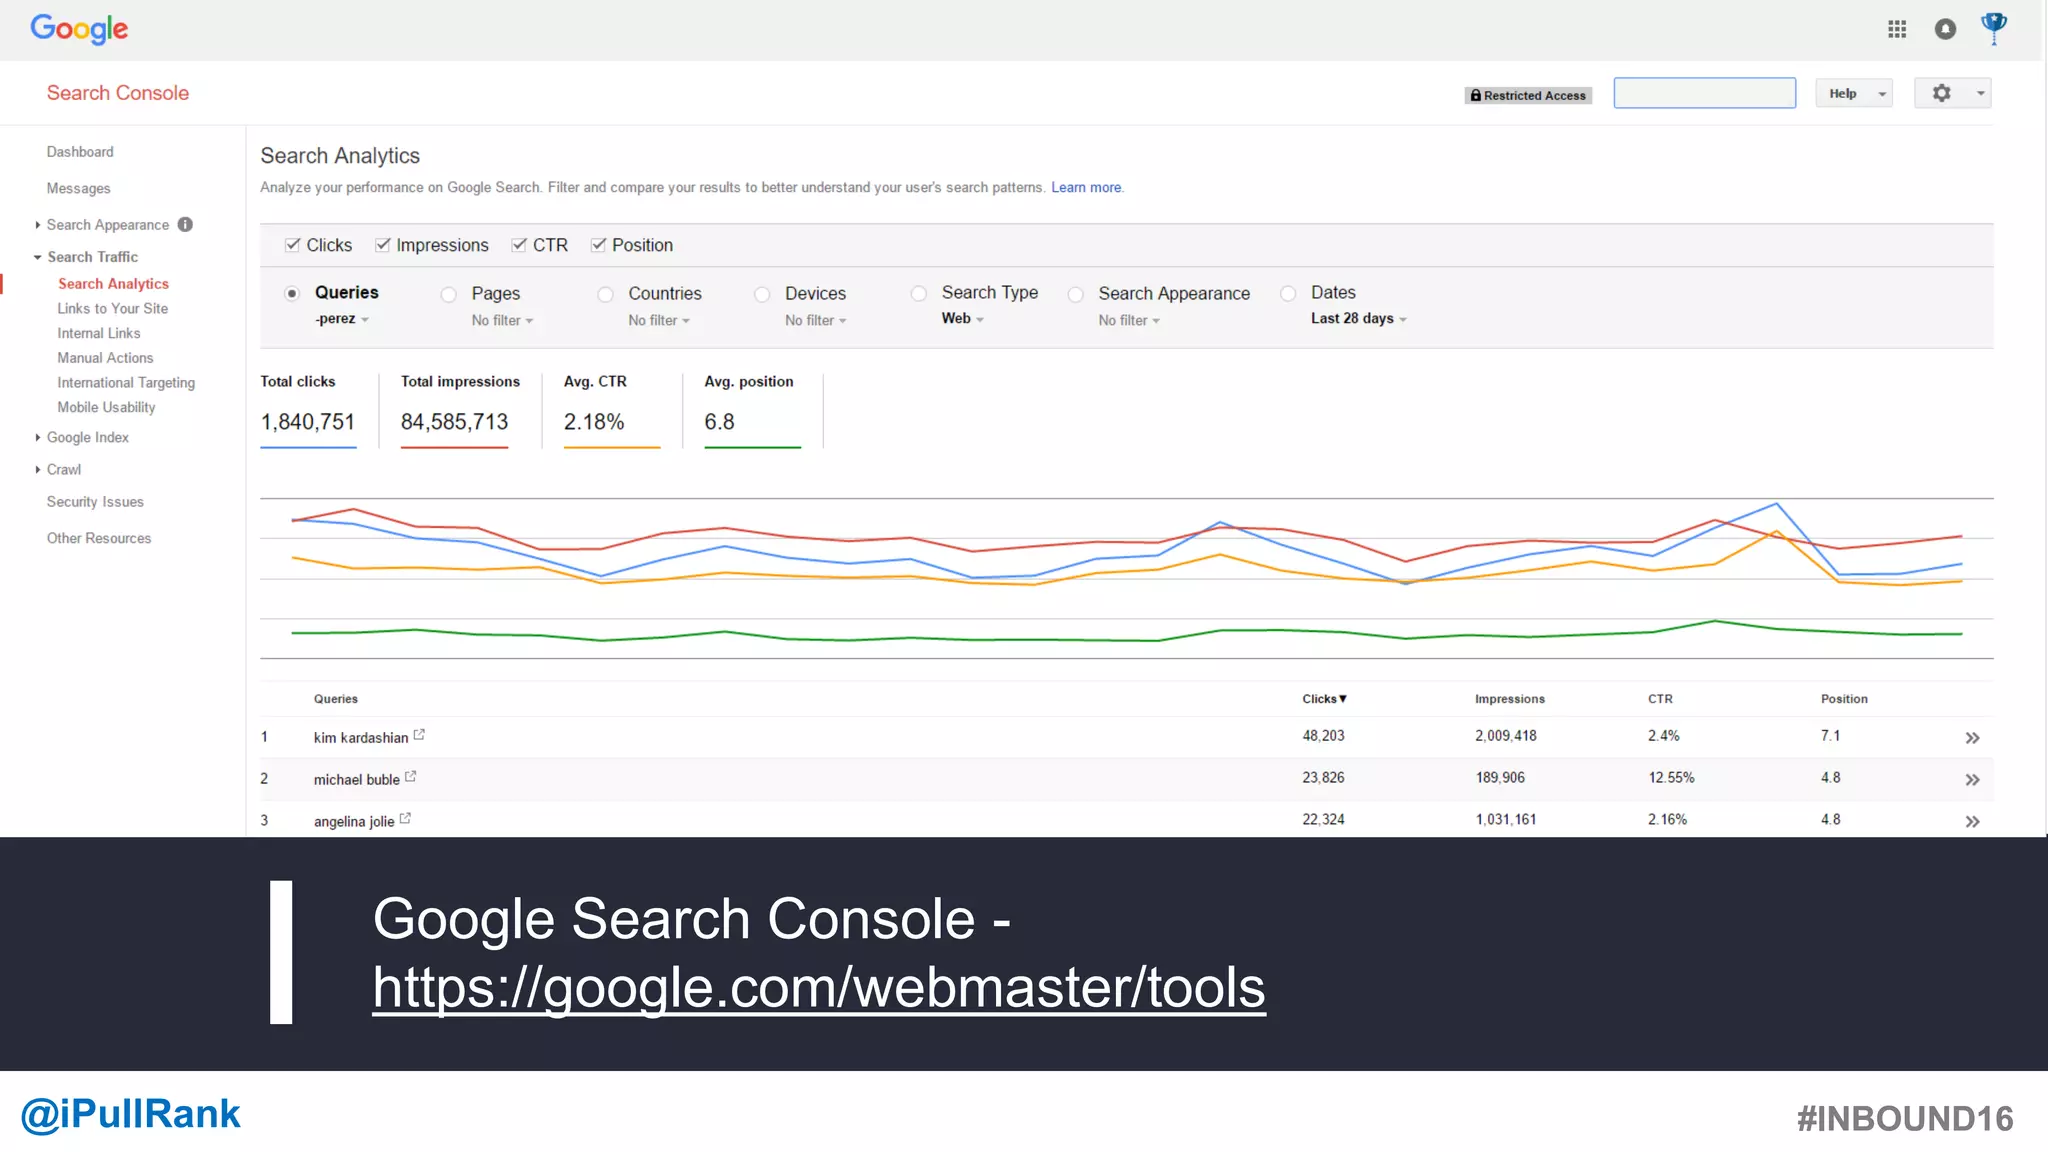
Task: Open International Targeting
Action: [126, 382]
